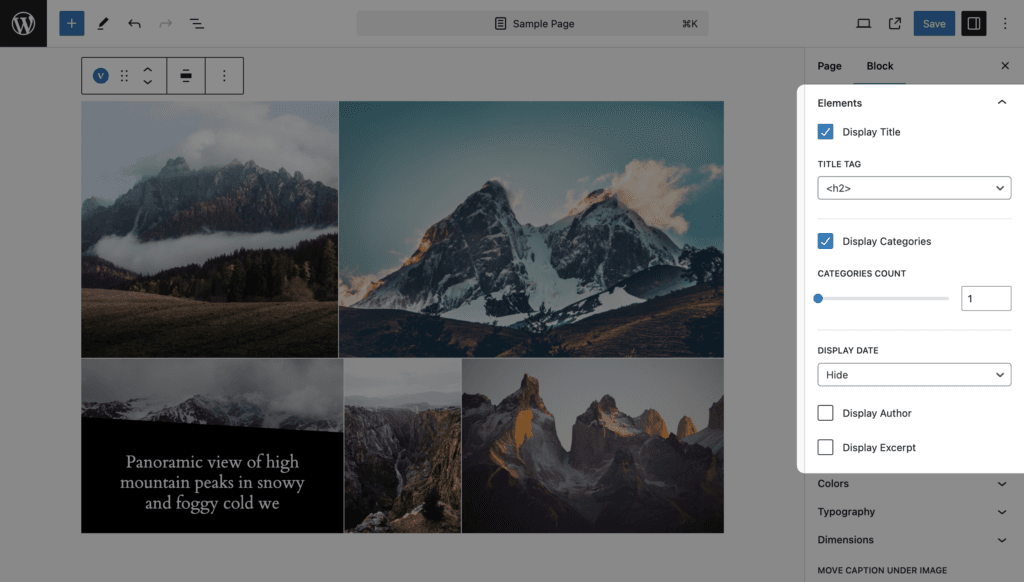1024x582 pixels.
Task: Select the Block tab
Action: click(x=880, y=66)
